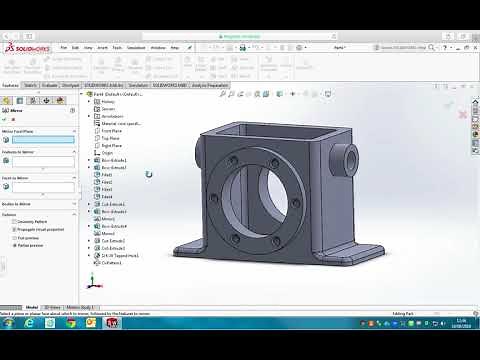
Task: Click the Faces to Mirror selection box
Action: [x=43, y=187]
